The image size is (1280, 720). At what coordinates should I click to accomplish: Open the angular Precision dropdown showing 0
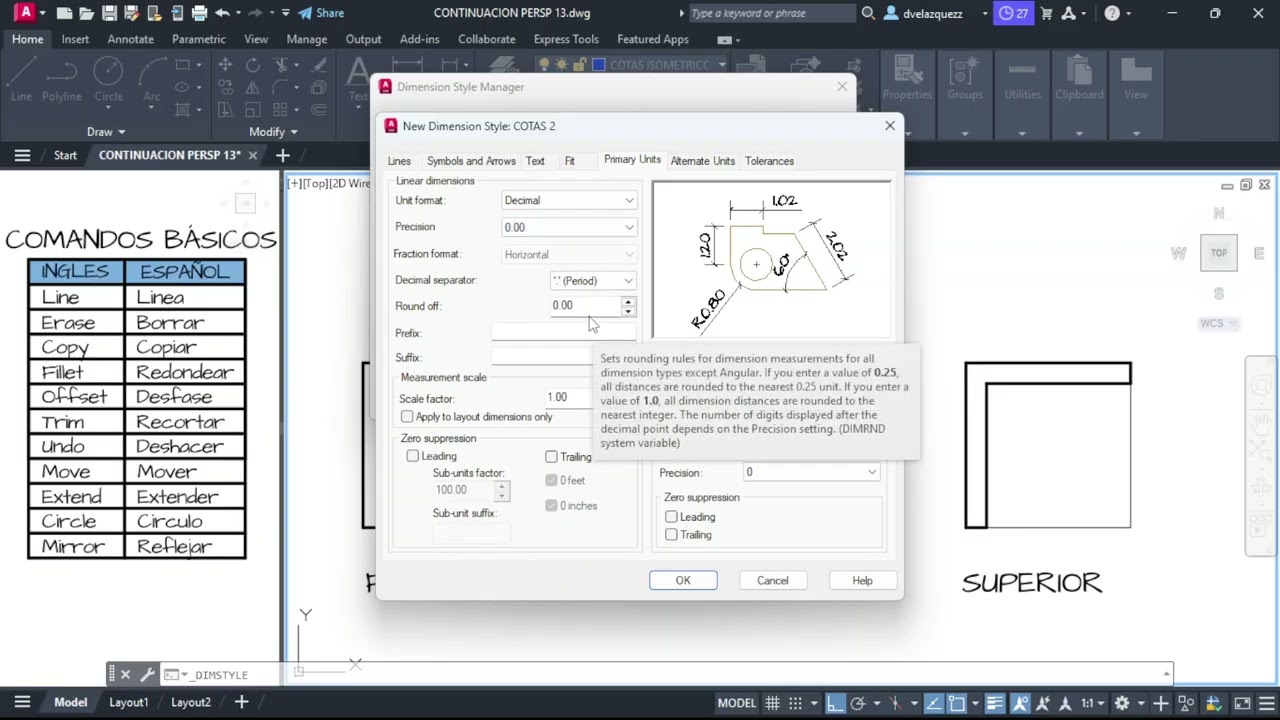pos(811,472)
